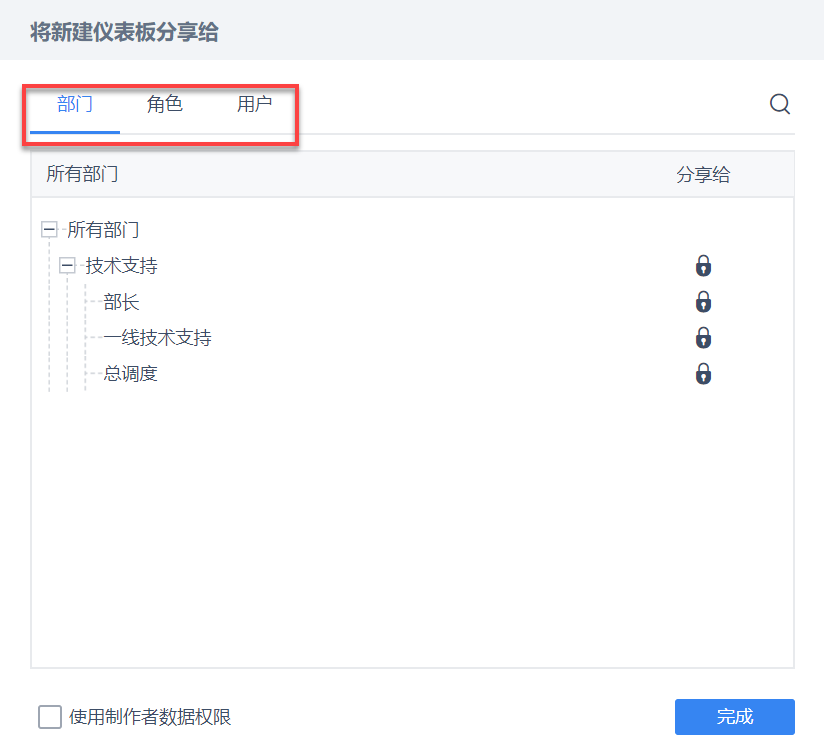Choose 一线技术支持 in the tree
The image size is (824, 748).
tap(157, 338)
